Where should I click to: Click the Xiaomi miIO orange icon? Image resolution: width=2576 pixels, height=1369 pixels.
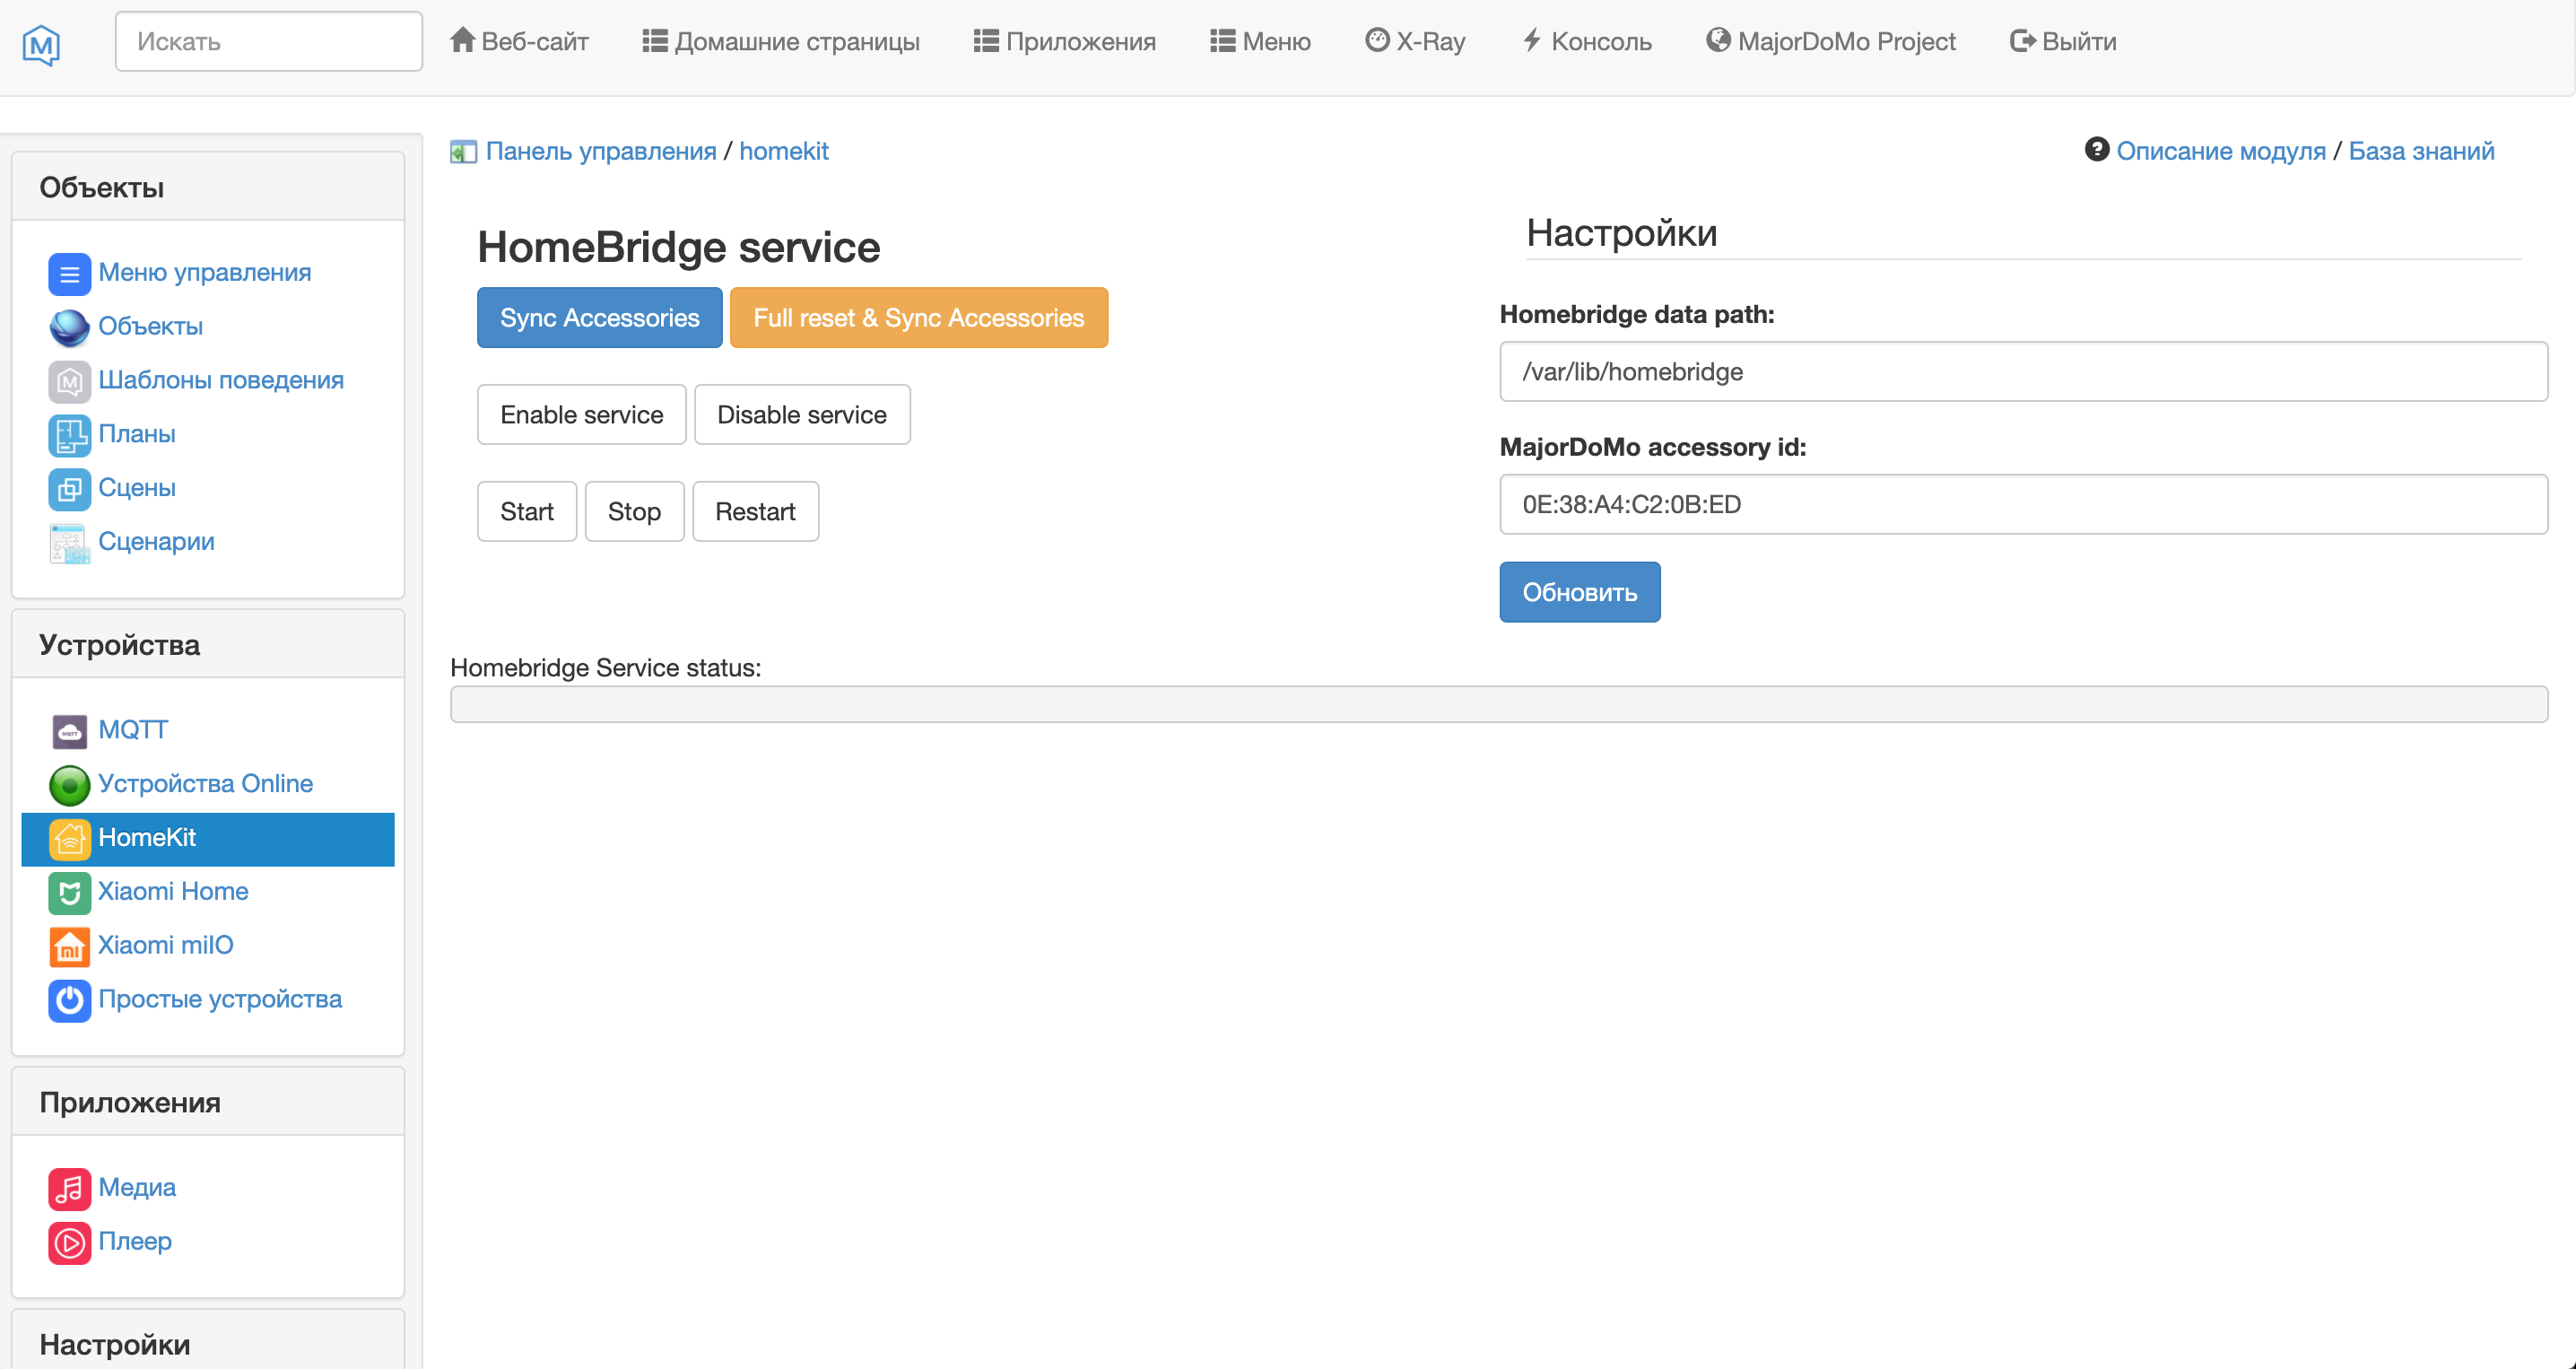tap(69, 946)
